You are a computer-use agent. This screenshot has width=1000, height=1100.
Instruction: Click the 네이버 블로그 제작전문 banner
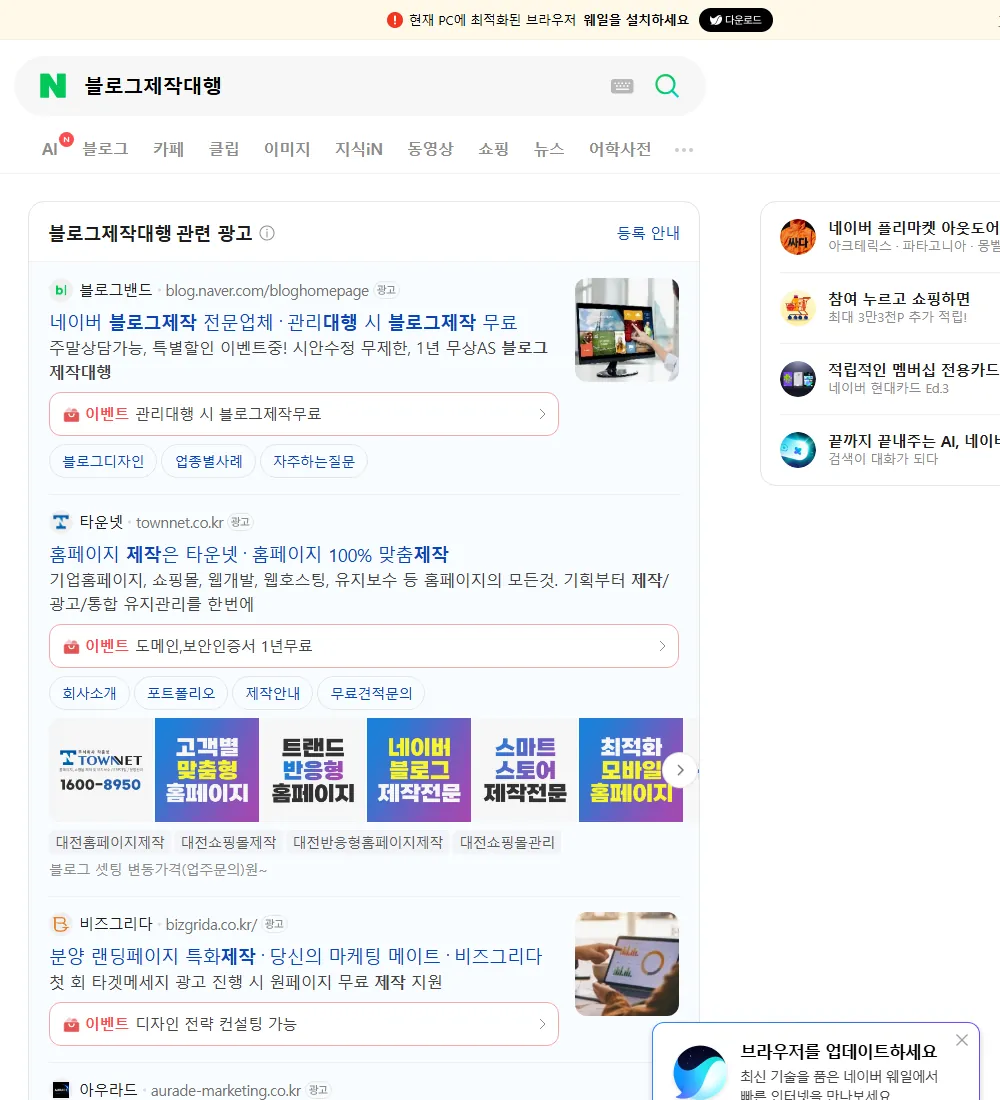pyautogui.click(x=419, y=770)
